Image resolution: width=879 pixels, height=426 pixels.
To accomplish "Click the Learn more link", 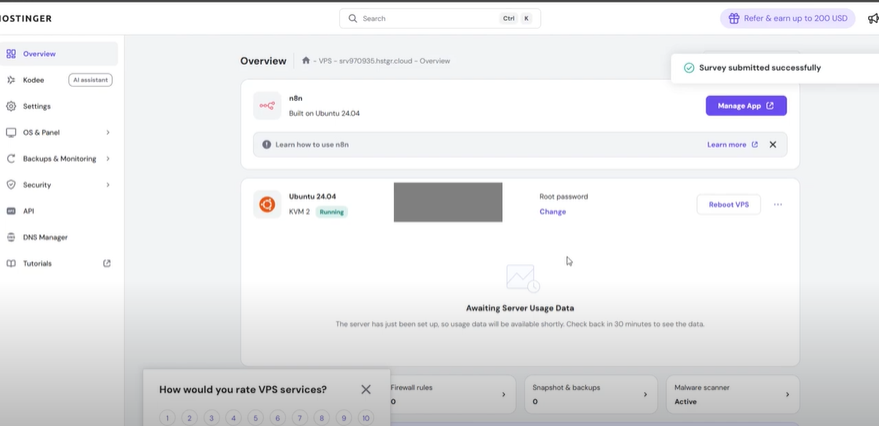I will coord(732,145).
